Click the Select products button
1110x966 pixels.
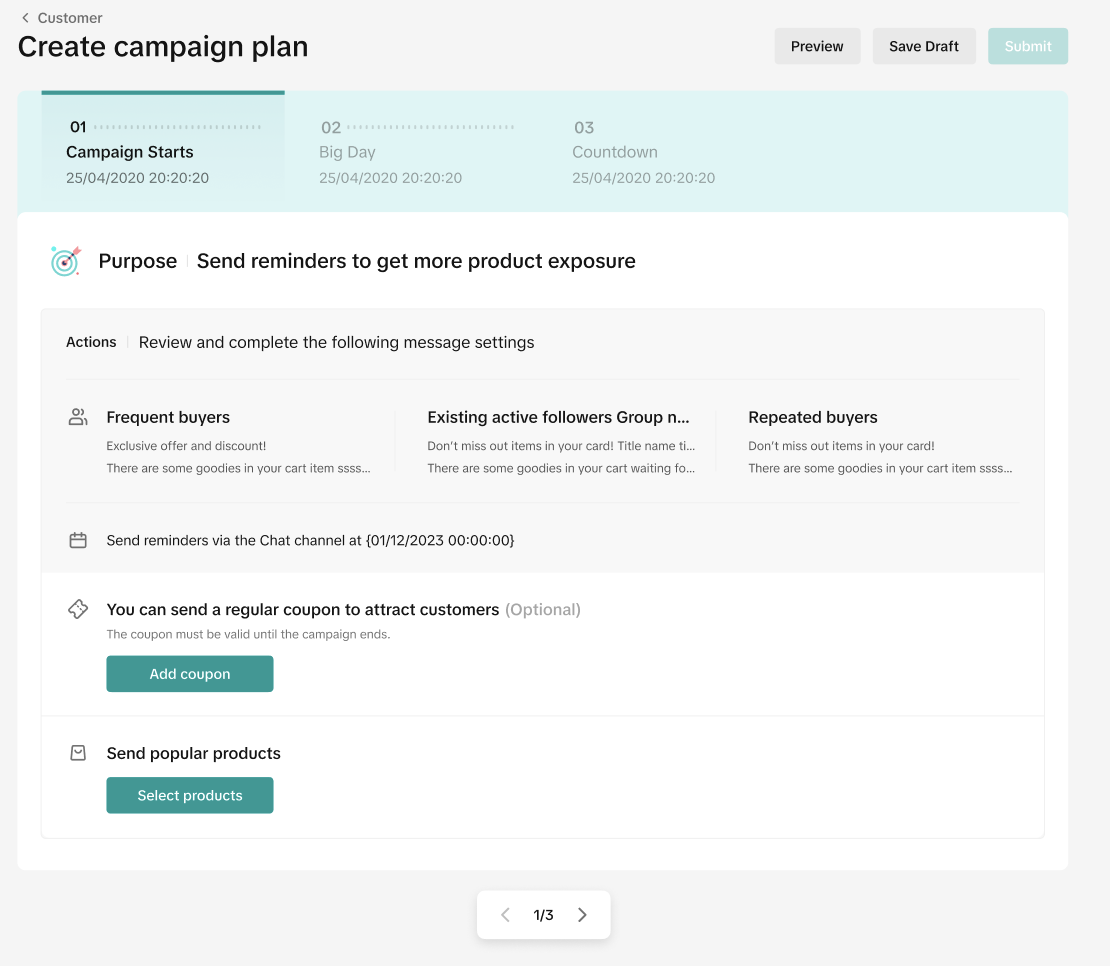190,796
